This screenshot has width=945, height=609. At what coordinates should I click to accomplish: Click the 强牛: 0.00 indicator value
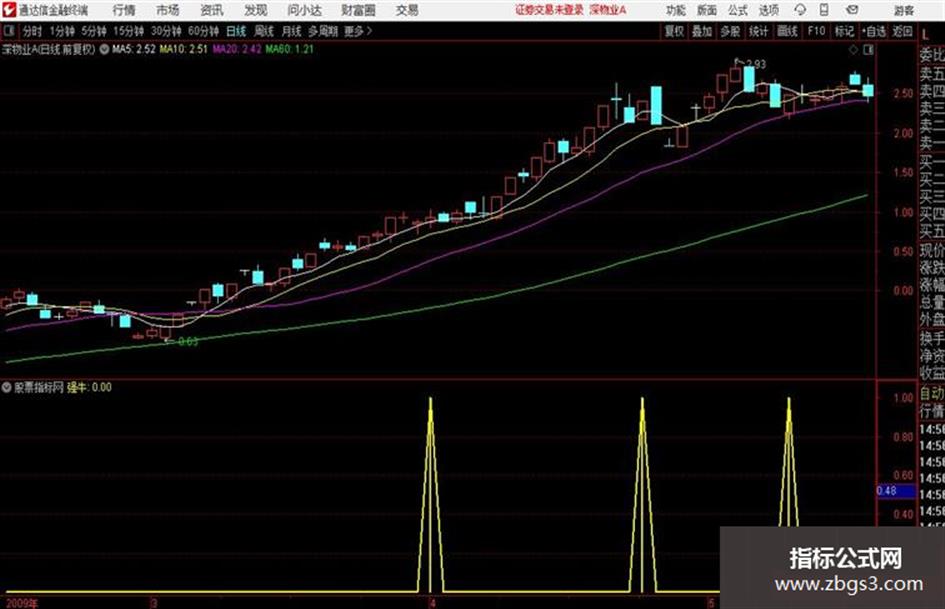pos(89,388)
